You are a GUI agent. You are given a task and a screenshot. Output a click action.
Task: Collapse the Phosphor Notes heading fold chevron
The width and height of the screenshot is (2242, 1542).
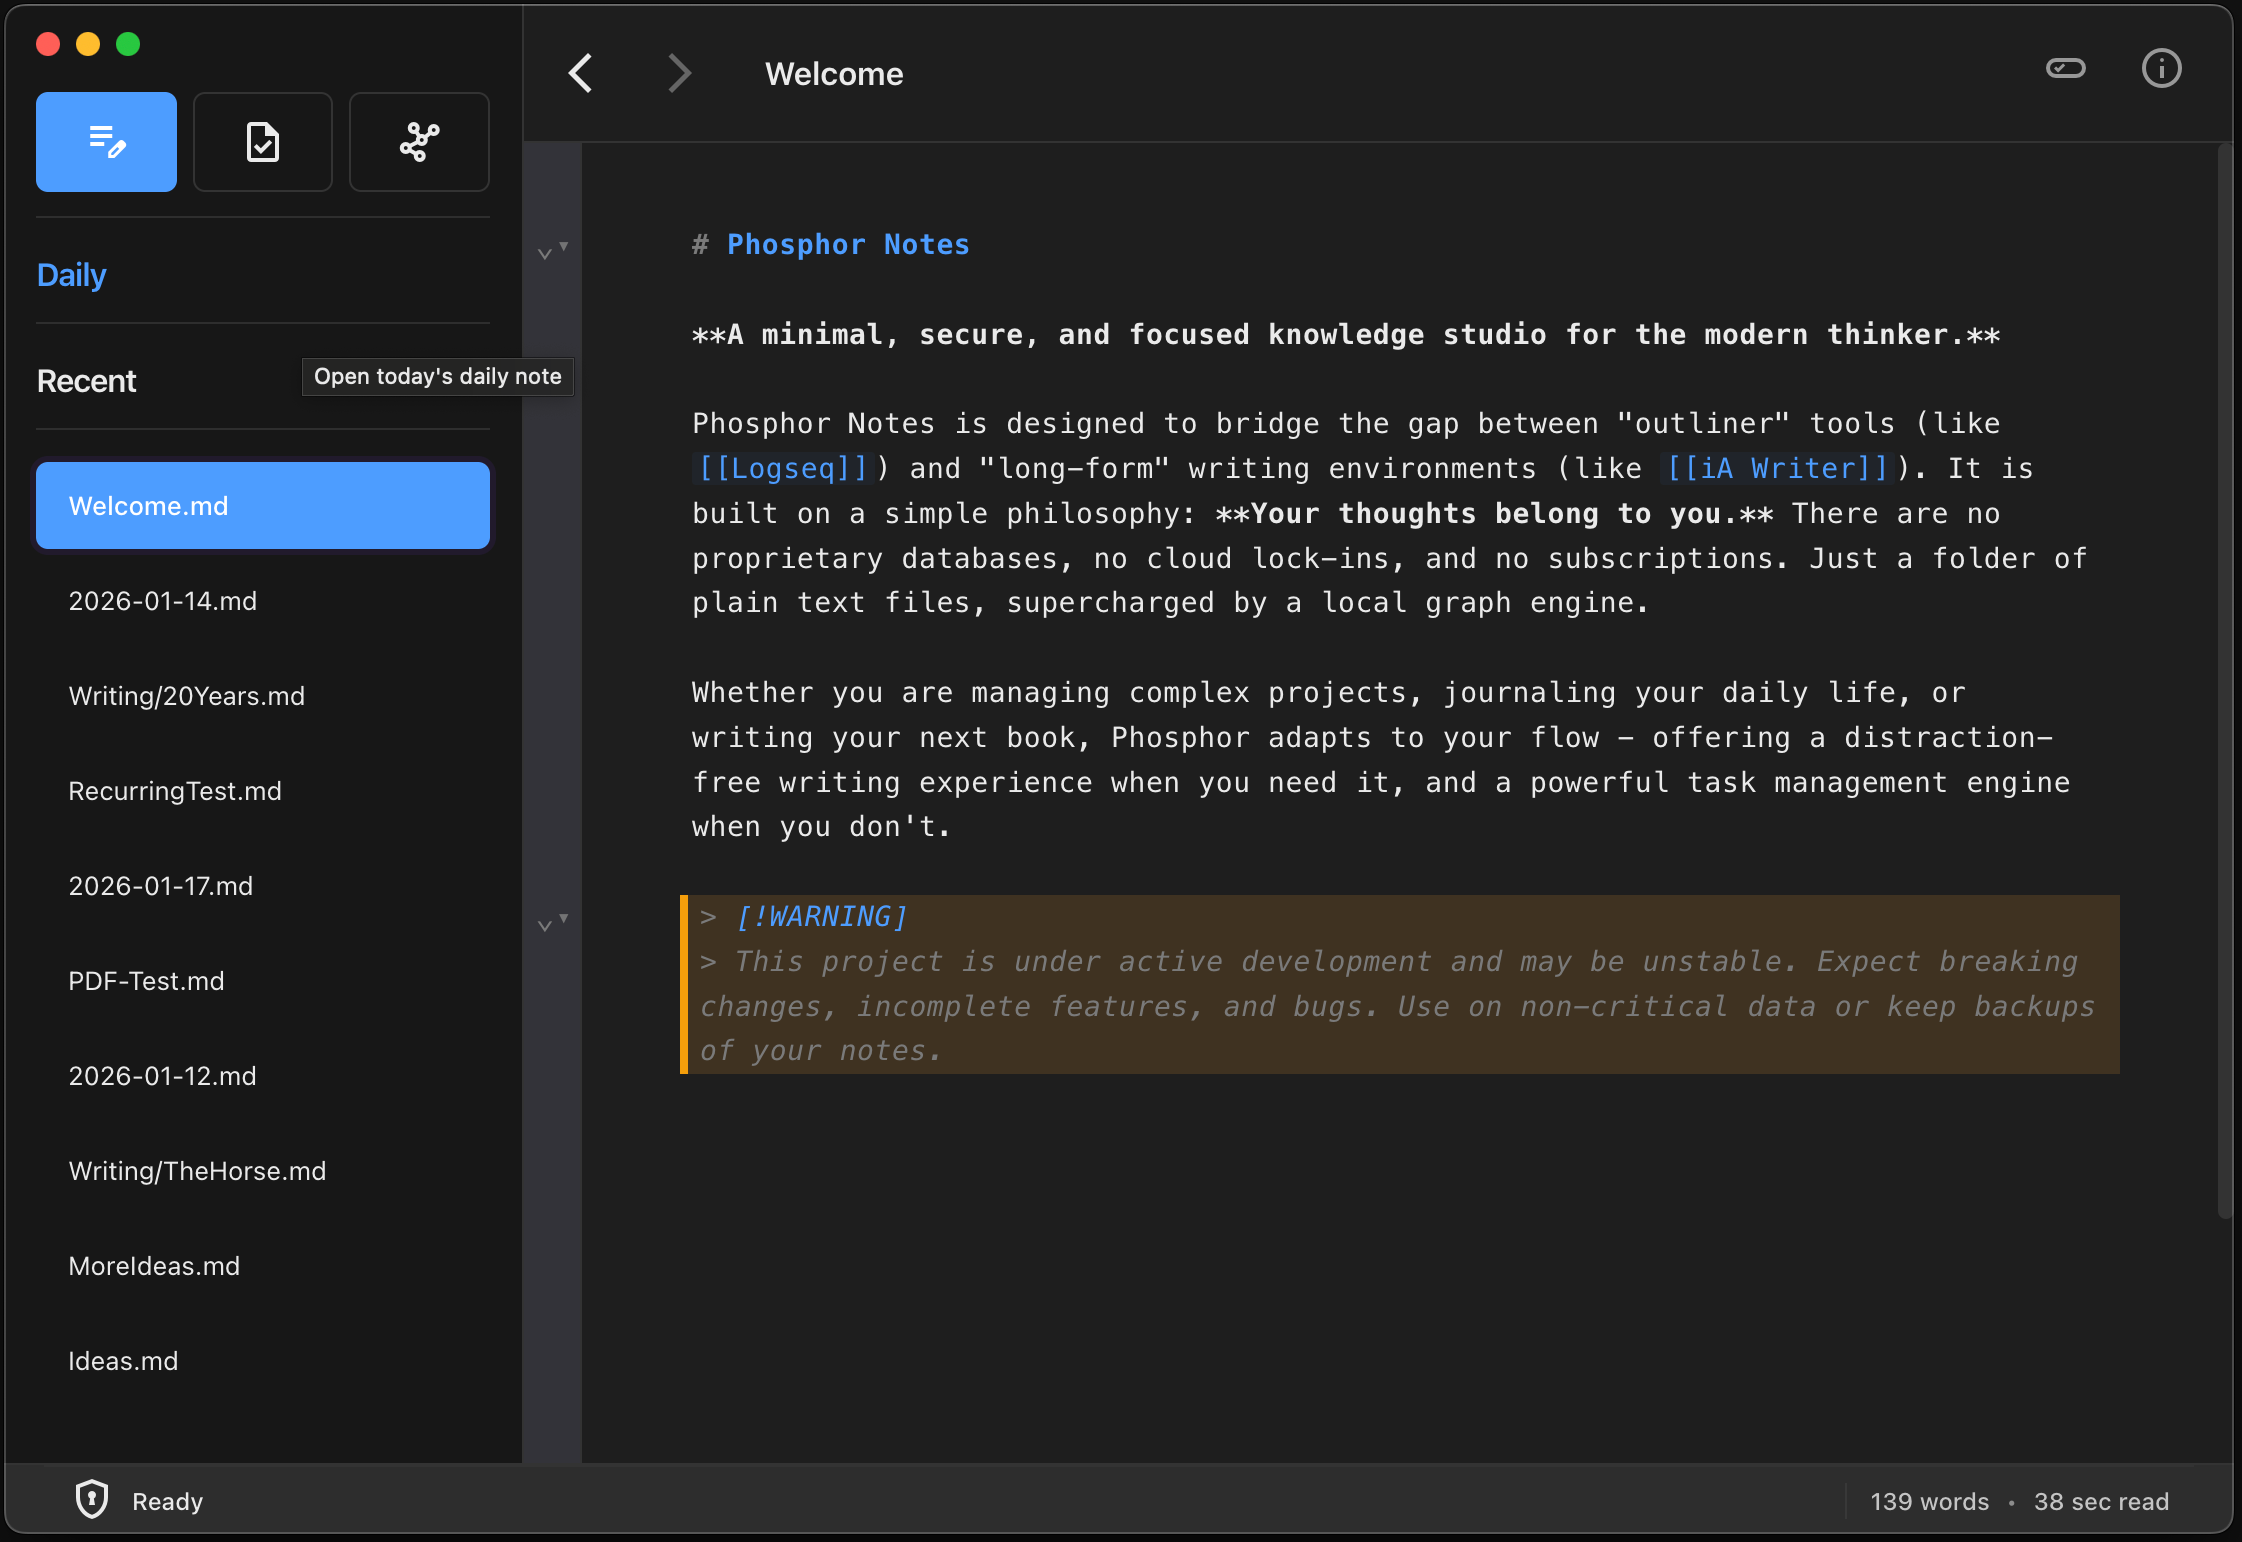pos(546,252)
